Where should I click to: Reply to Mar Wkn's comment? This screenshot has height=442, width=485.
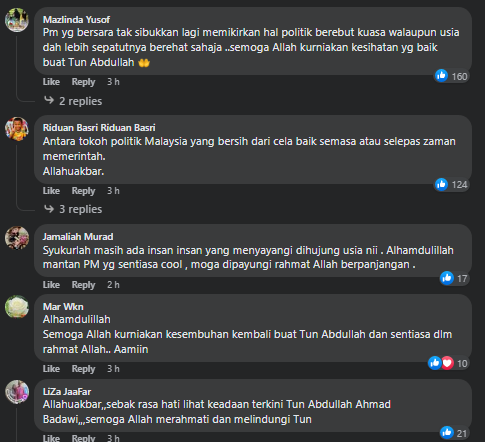point(83,369)
